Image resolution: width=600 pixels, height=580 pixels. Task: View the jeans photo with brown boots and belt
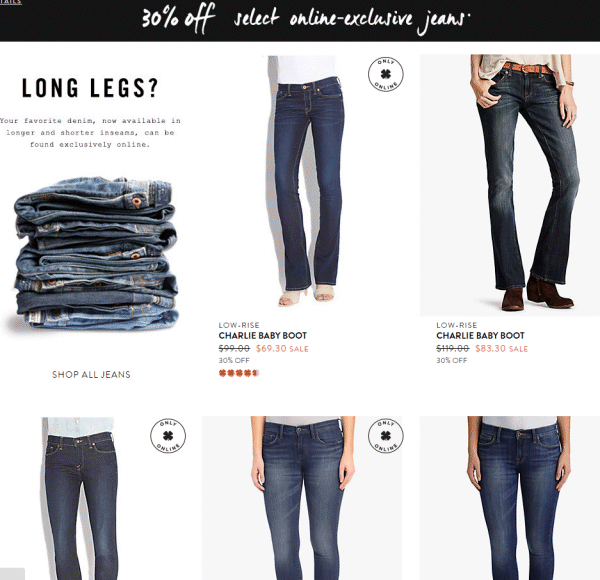510,185
